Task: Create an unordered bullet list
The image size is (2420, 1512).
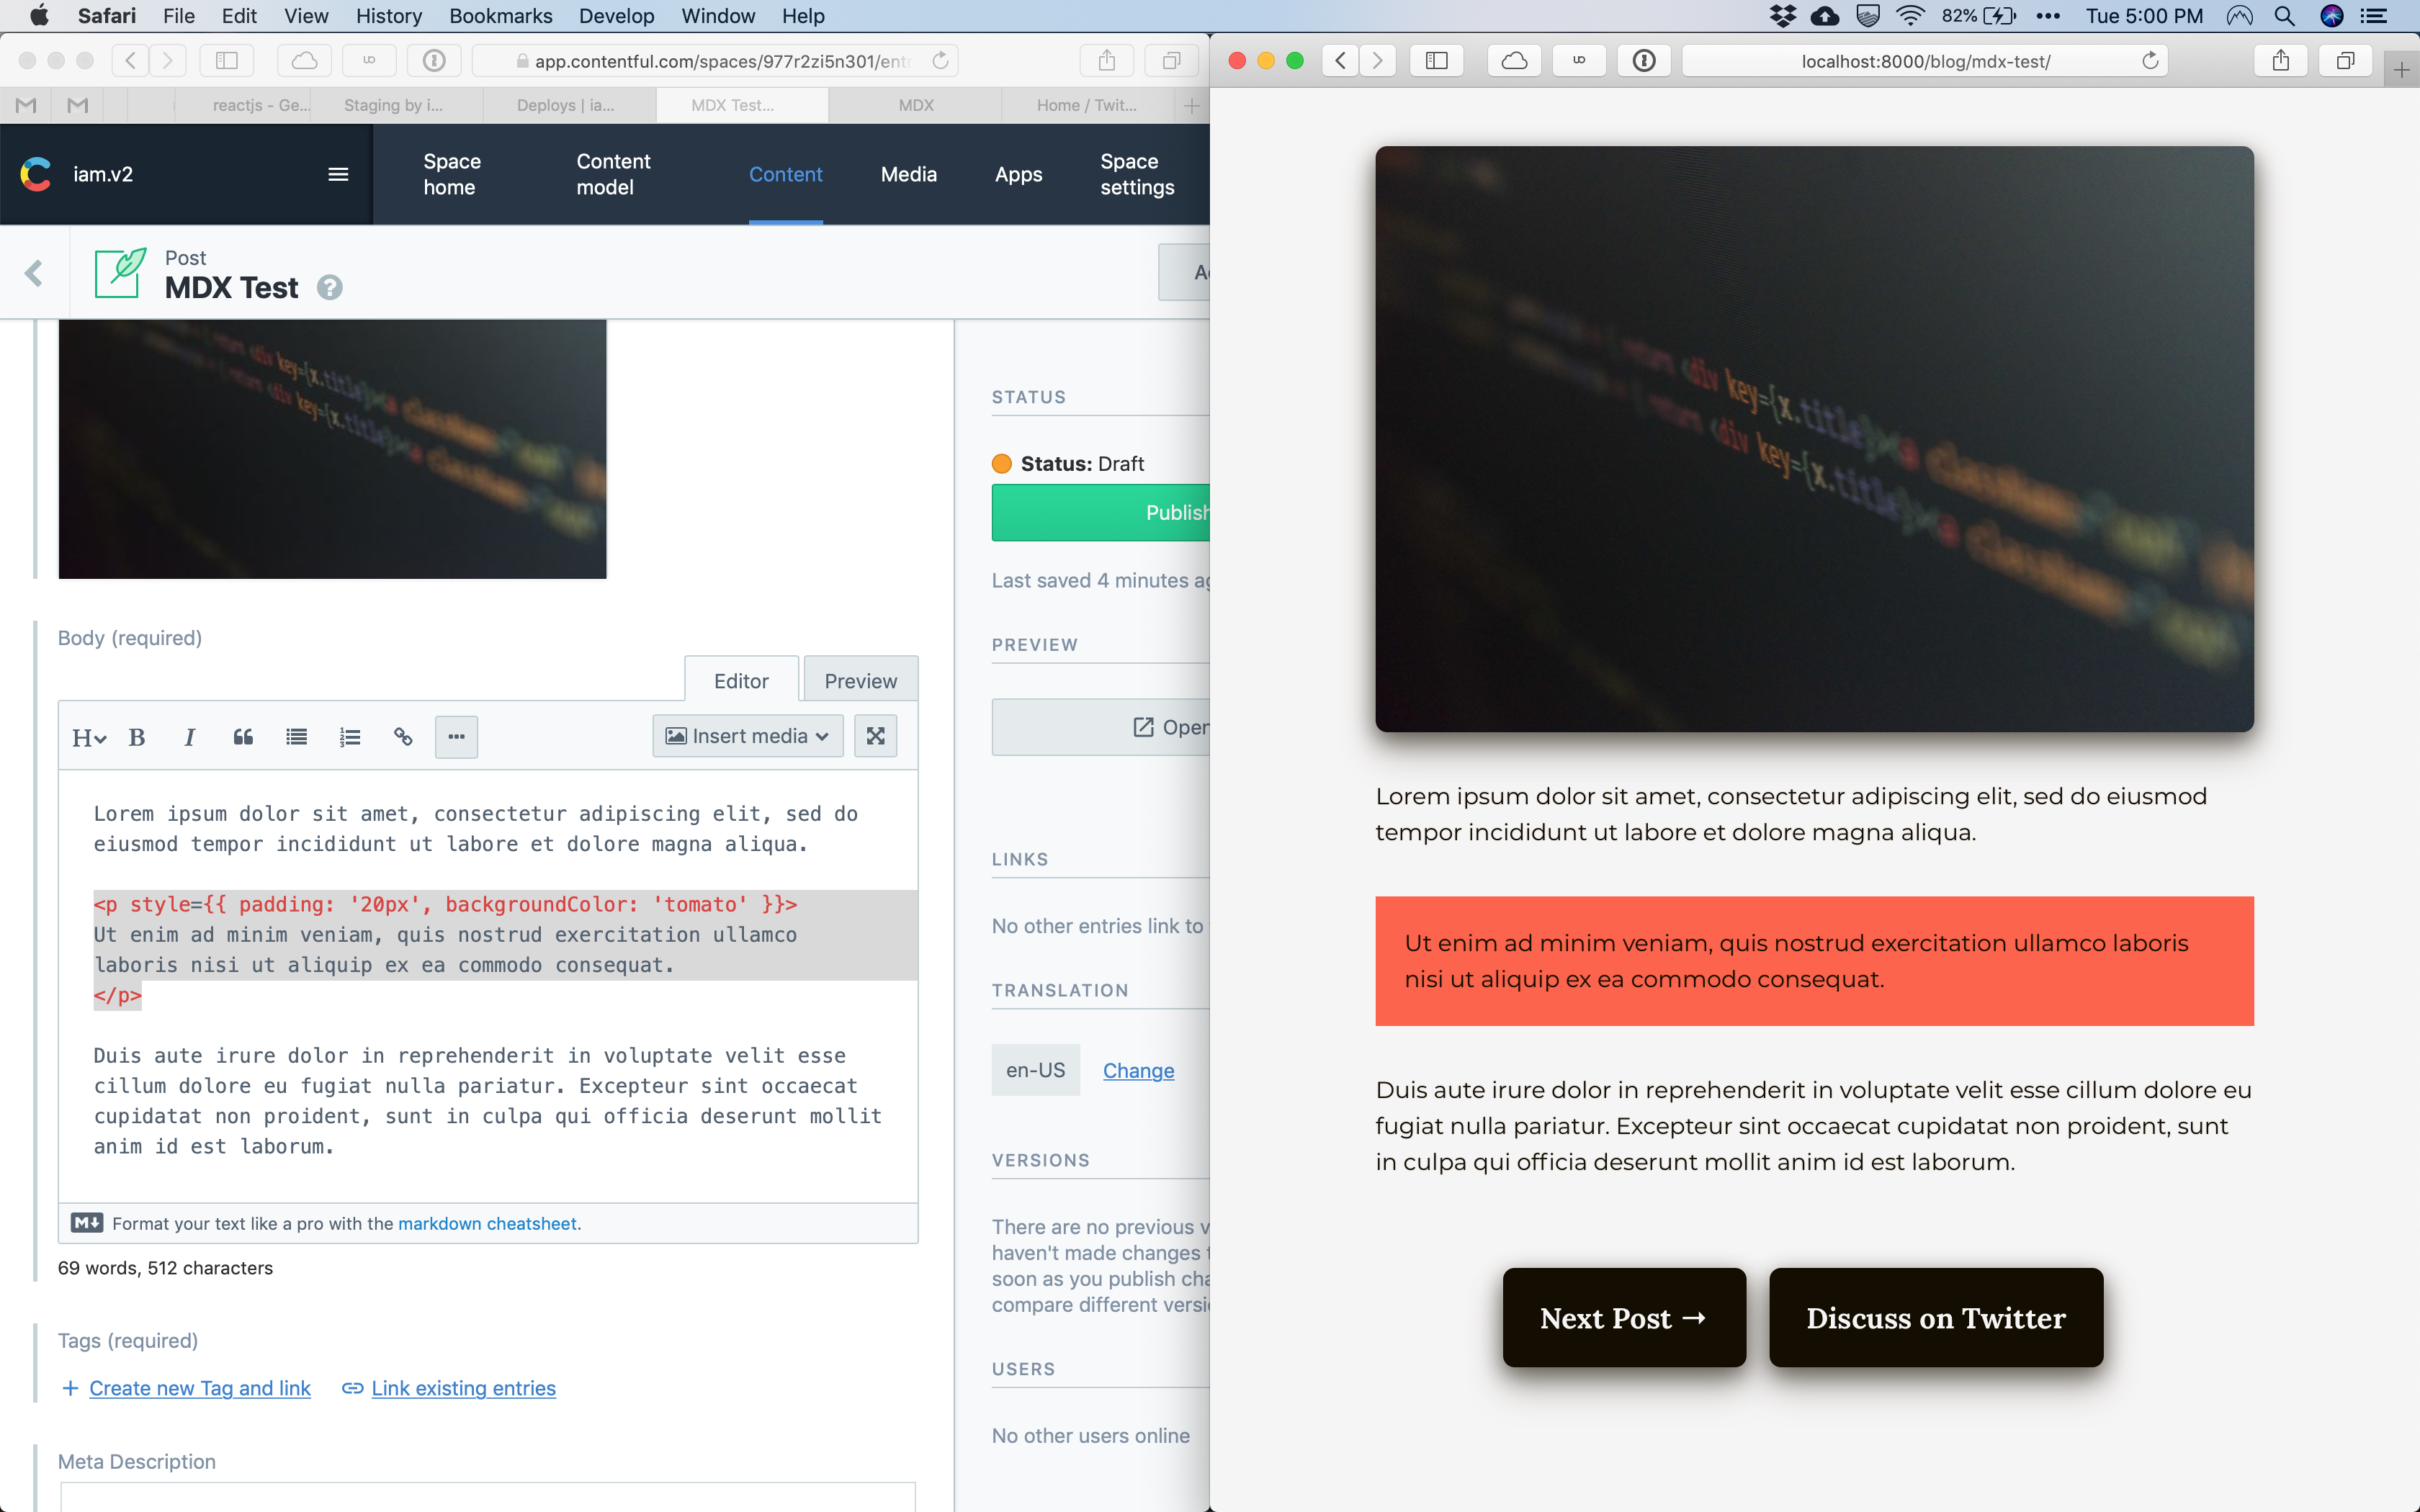Action: [296, 737]
